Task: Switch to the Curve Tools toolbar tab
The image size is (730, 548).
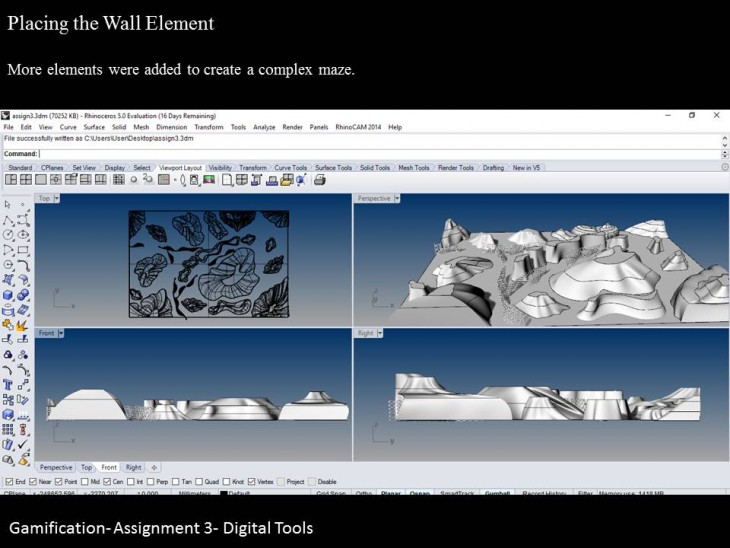Action: [x=291, y=167]
